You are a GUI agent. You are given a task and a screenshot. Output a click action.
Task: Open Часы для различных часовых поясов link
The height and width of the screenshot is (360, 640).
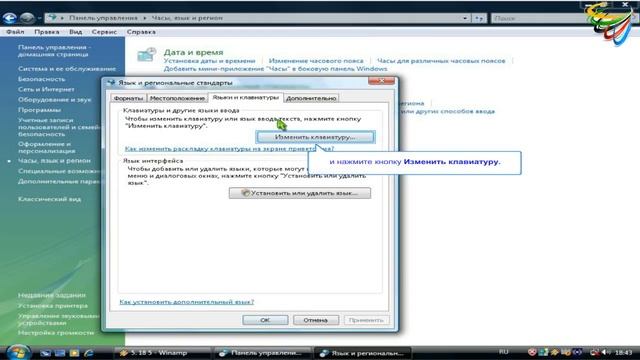coord(441,61)
